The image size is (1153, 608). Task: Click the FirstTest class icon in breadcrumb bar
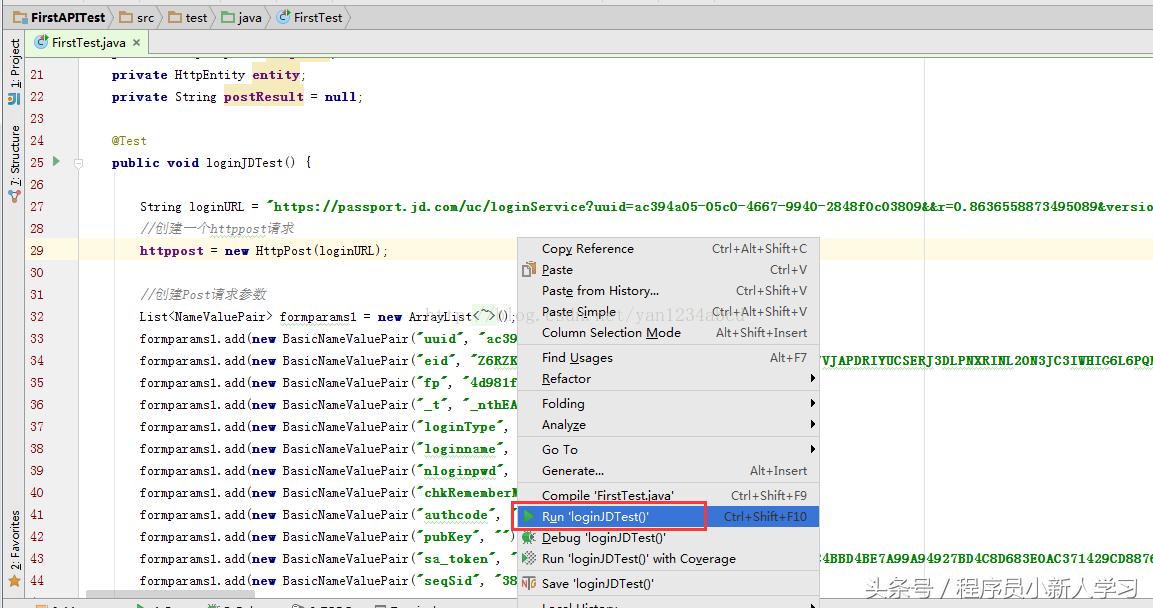(x=286, y=17)
